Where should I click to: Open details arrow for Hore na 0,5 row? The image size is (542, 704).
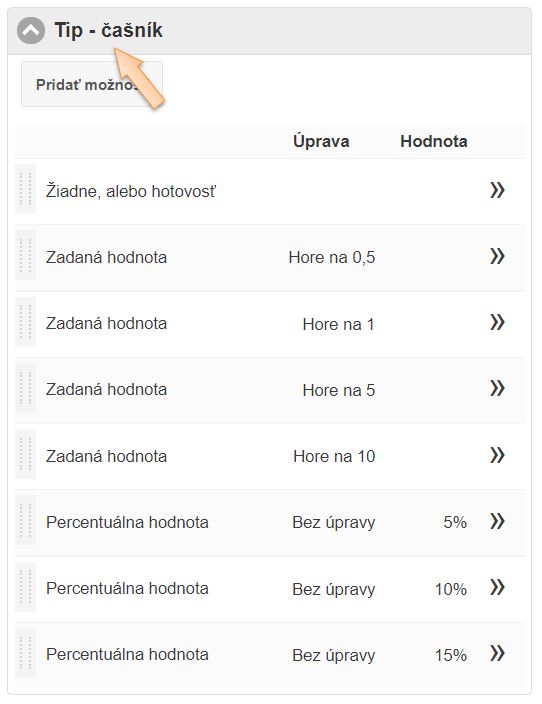497,256
